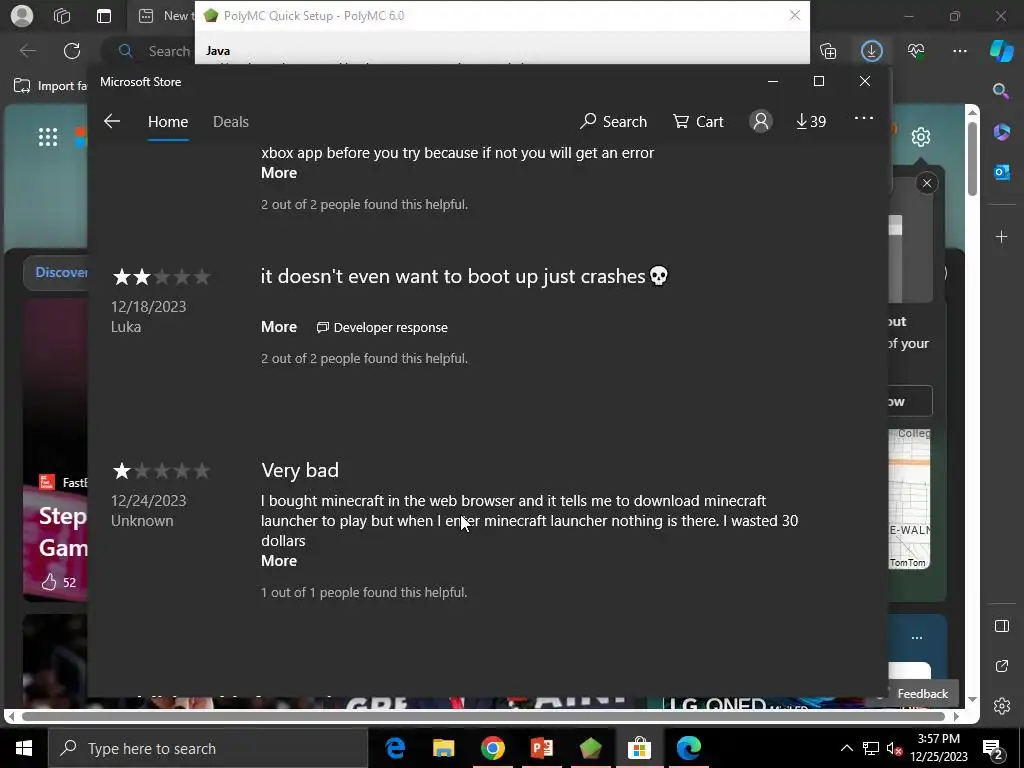Refresh the Edge page
Viewport: 1024px width, 768px height.
pos(72,51)
